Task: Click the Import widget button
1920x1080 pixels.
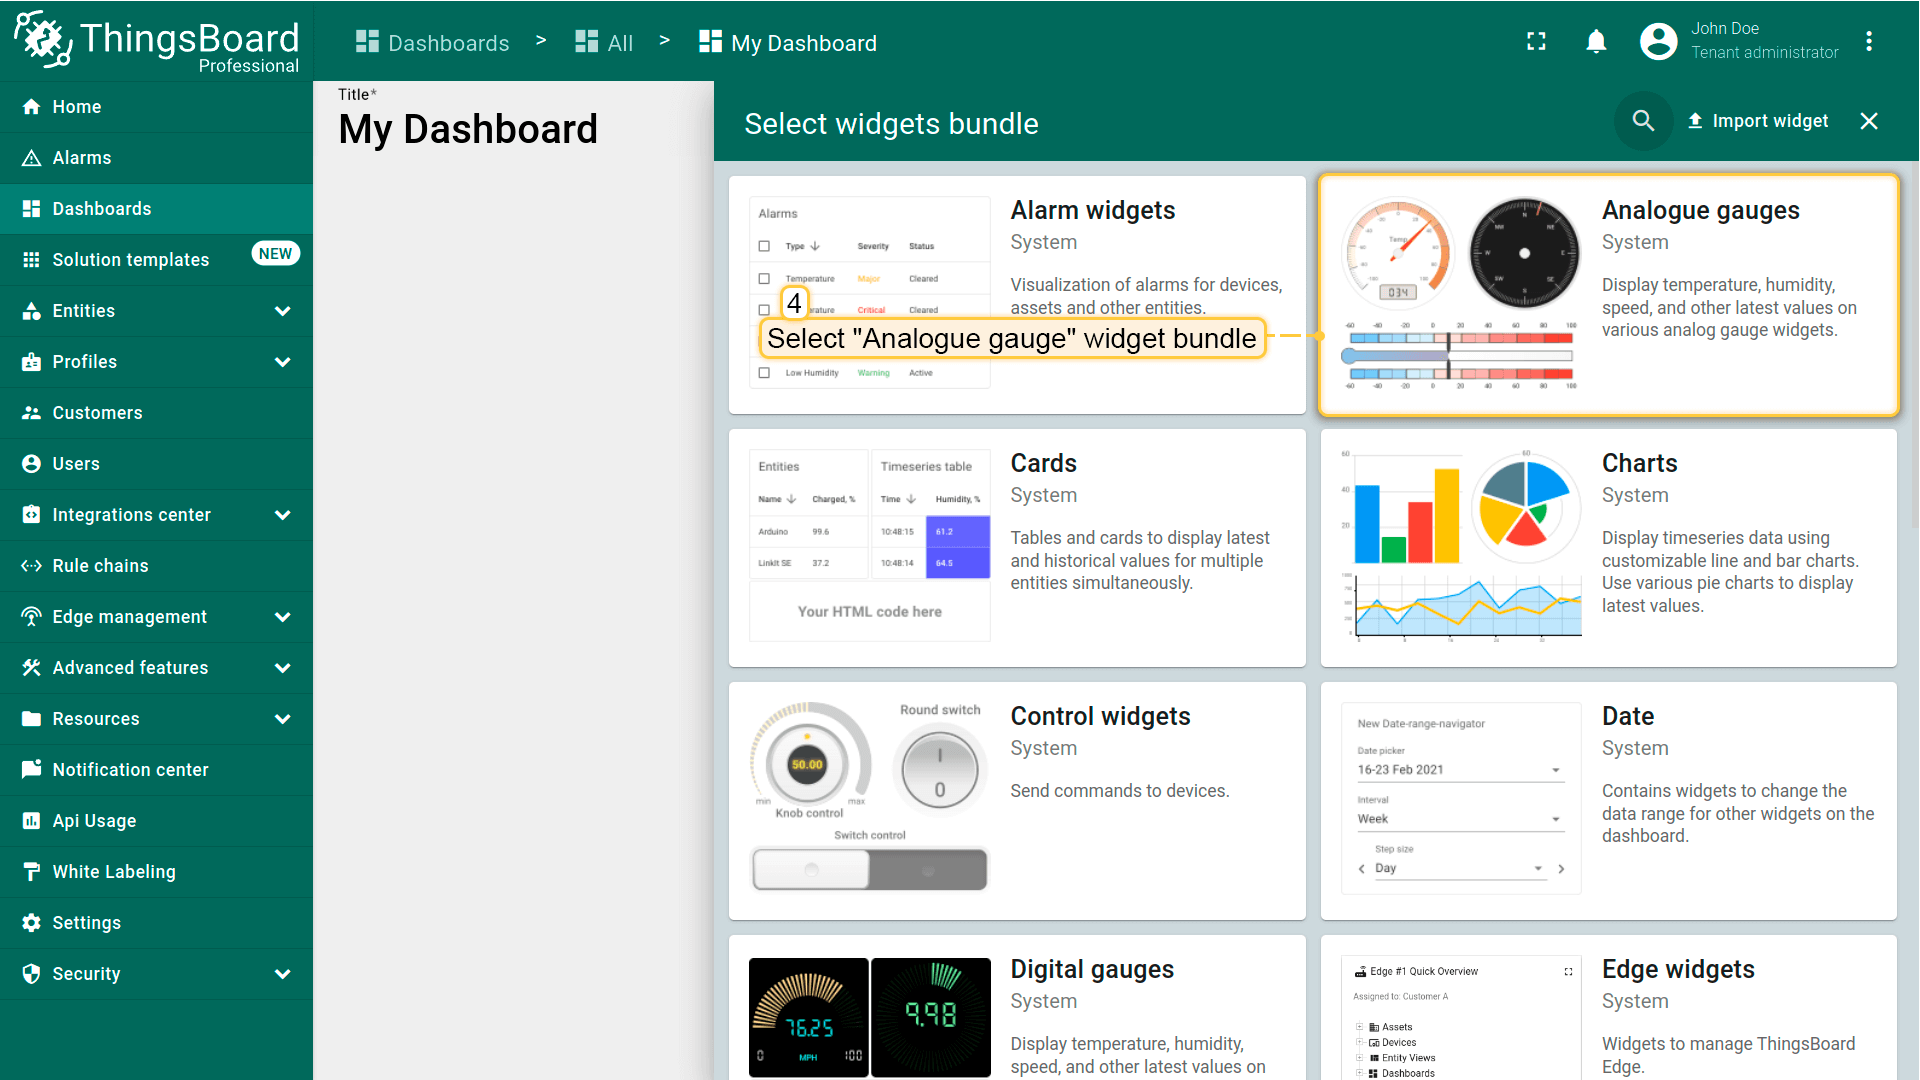Action: [x=1758, y=121]
